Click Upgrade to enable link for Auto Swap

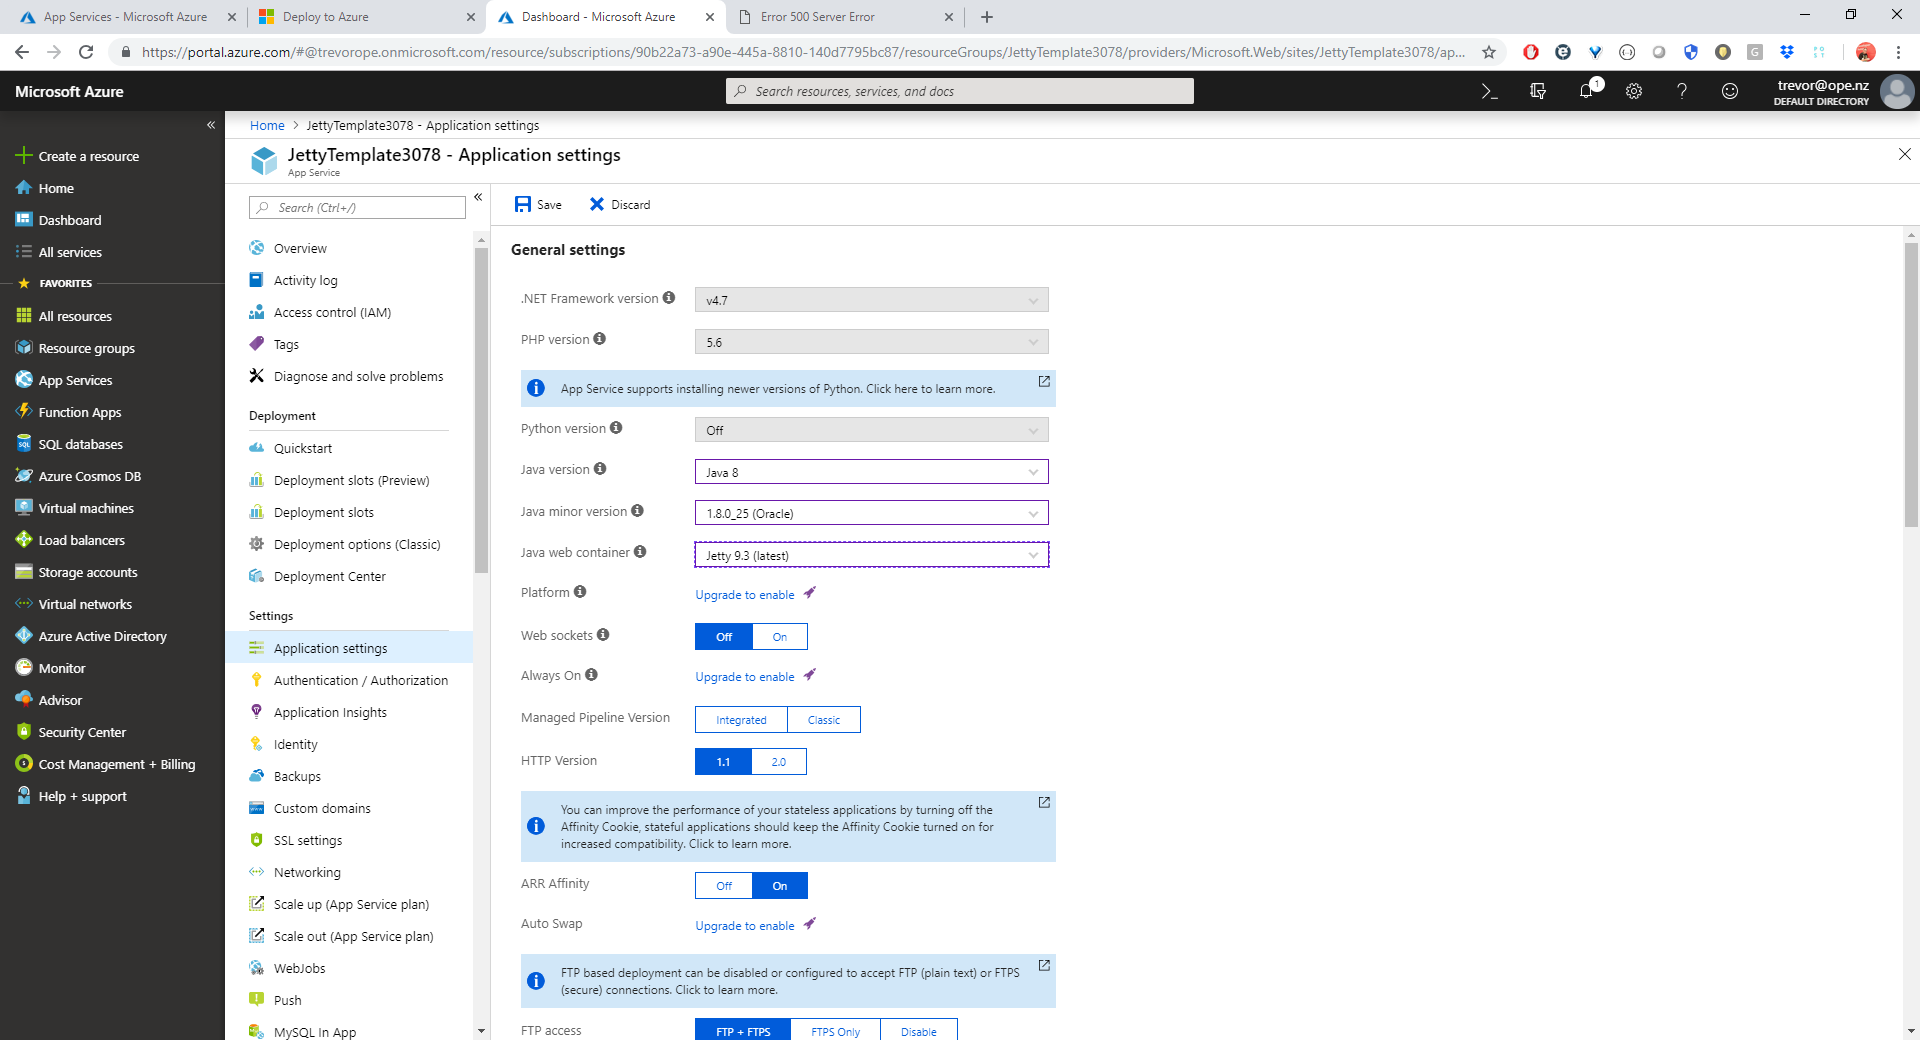[745, 926]
